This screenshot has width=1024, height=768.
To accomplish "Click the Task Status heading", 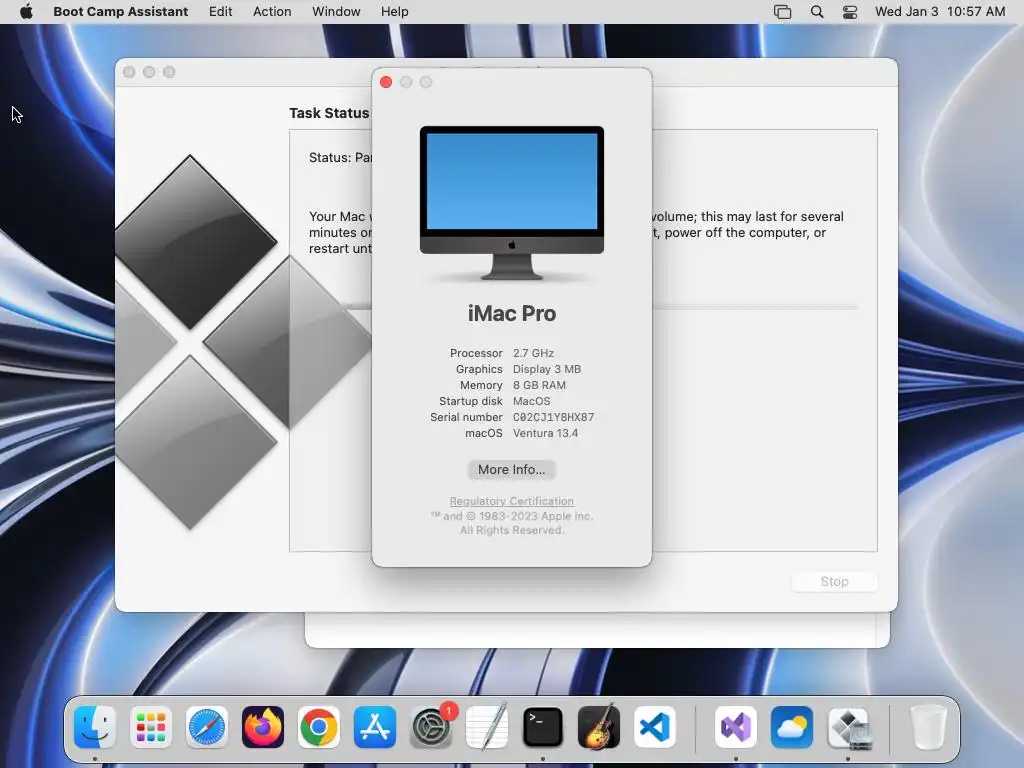I will point(329,113).
